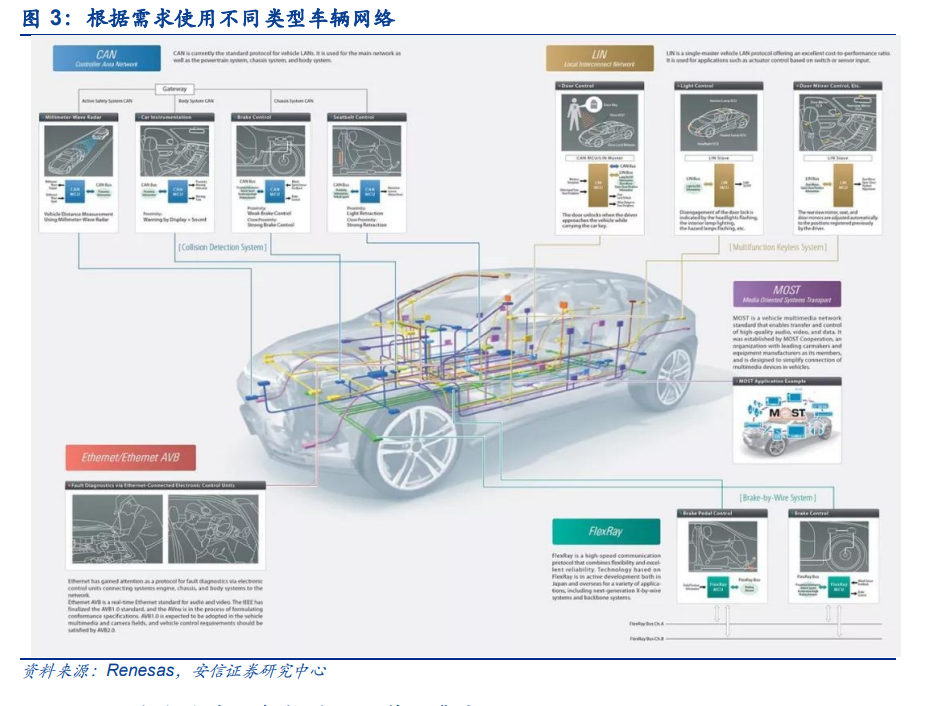Image resolution: width=944 pixels, height=706 pixels.
Task: Open the FlexRay Brake Control illustration
Action: 834,548
